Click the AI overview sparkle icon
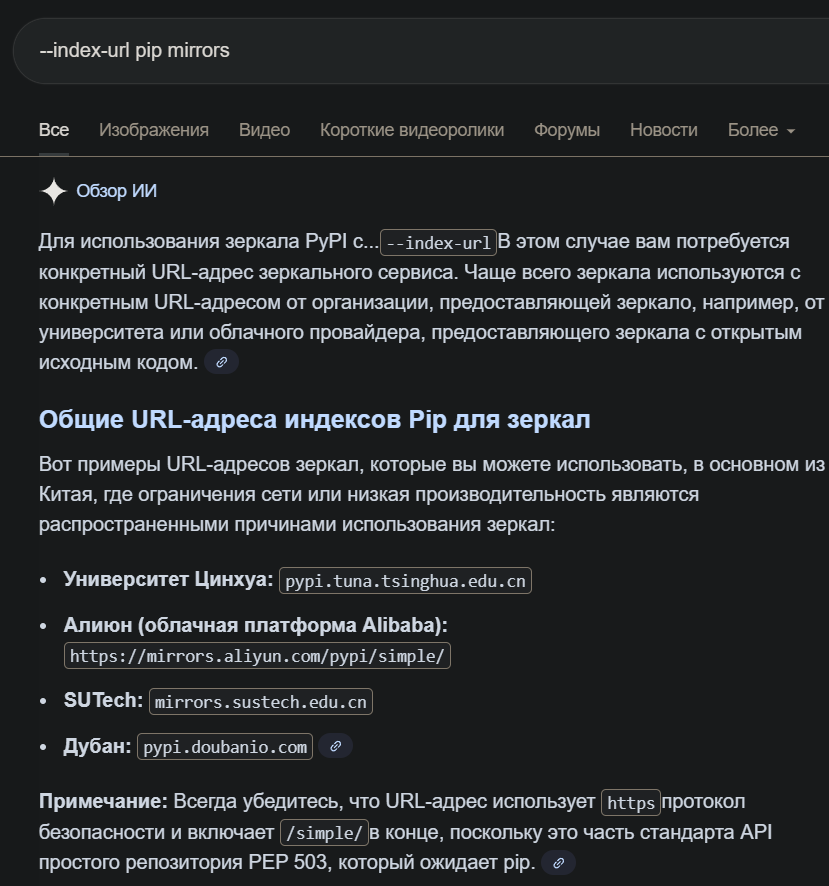This screenshot has height=886, width=829. click(53, 191)
